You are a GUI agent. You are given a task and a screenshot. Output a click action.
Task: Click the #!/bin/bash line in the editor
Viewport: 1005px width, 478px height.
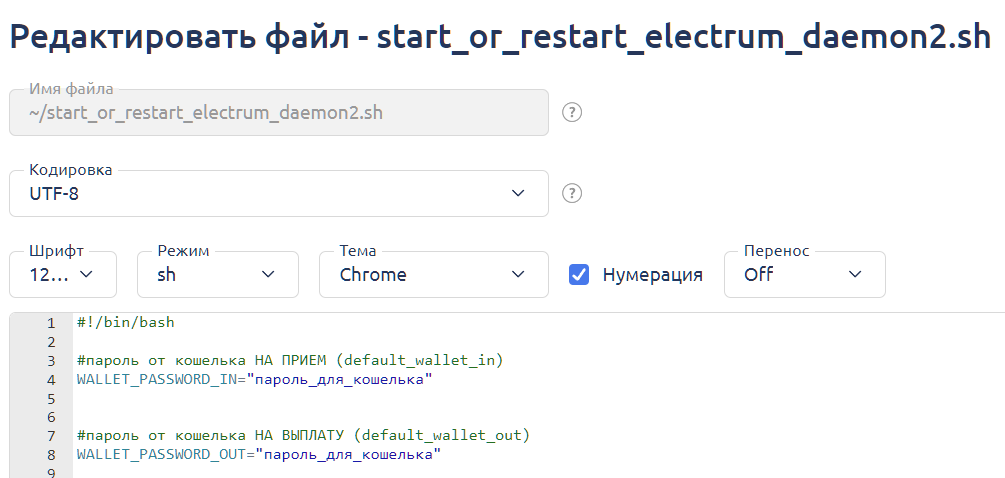125,323
